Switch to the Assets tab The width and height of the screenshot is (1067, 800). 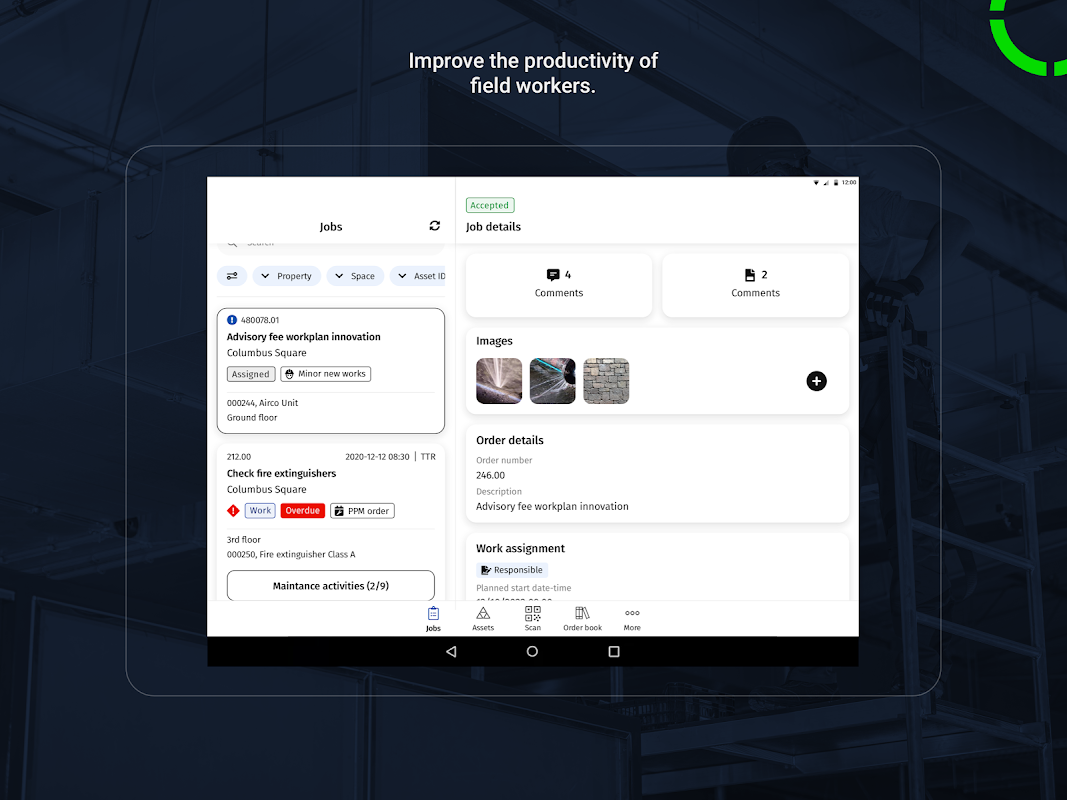(483, 618)
